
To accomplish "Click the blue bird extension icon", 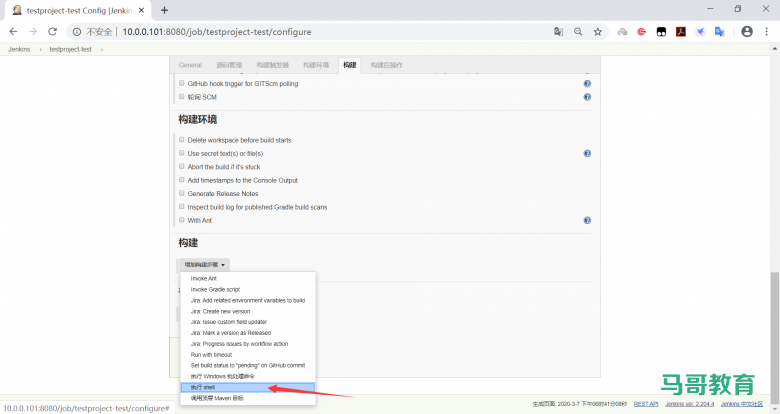I will tap(700, 31).
